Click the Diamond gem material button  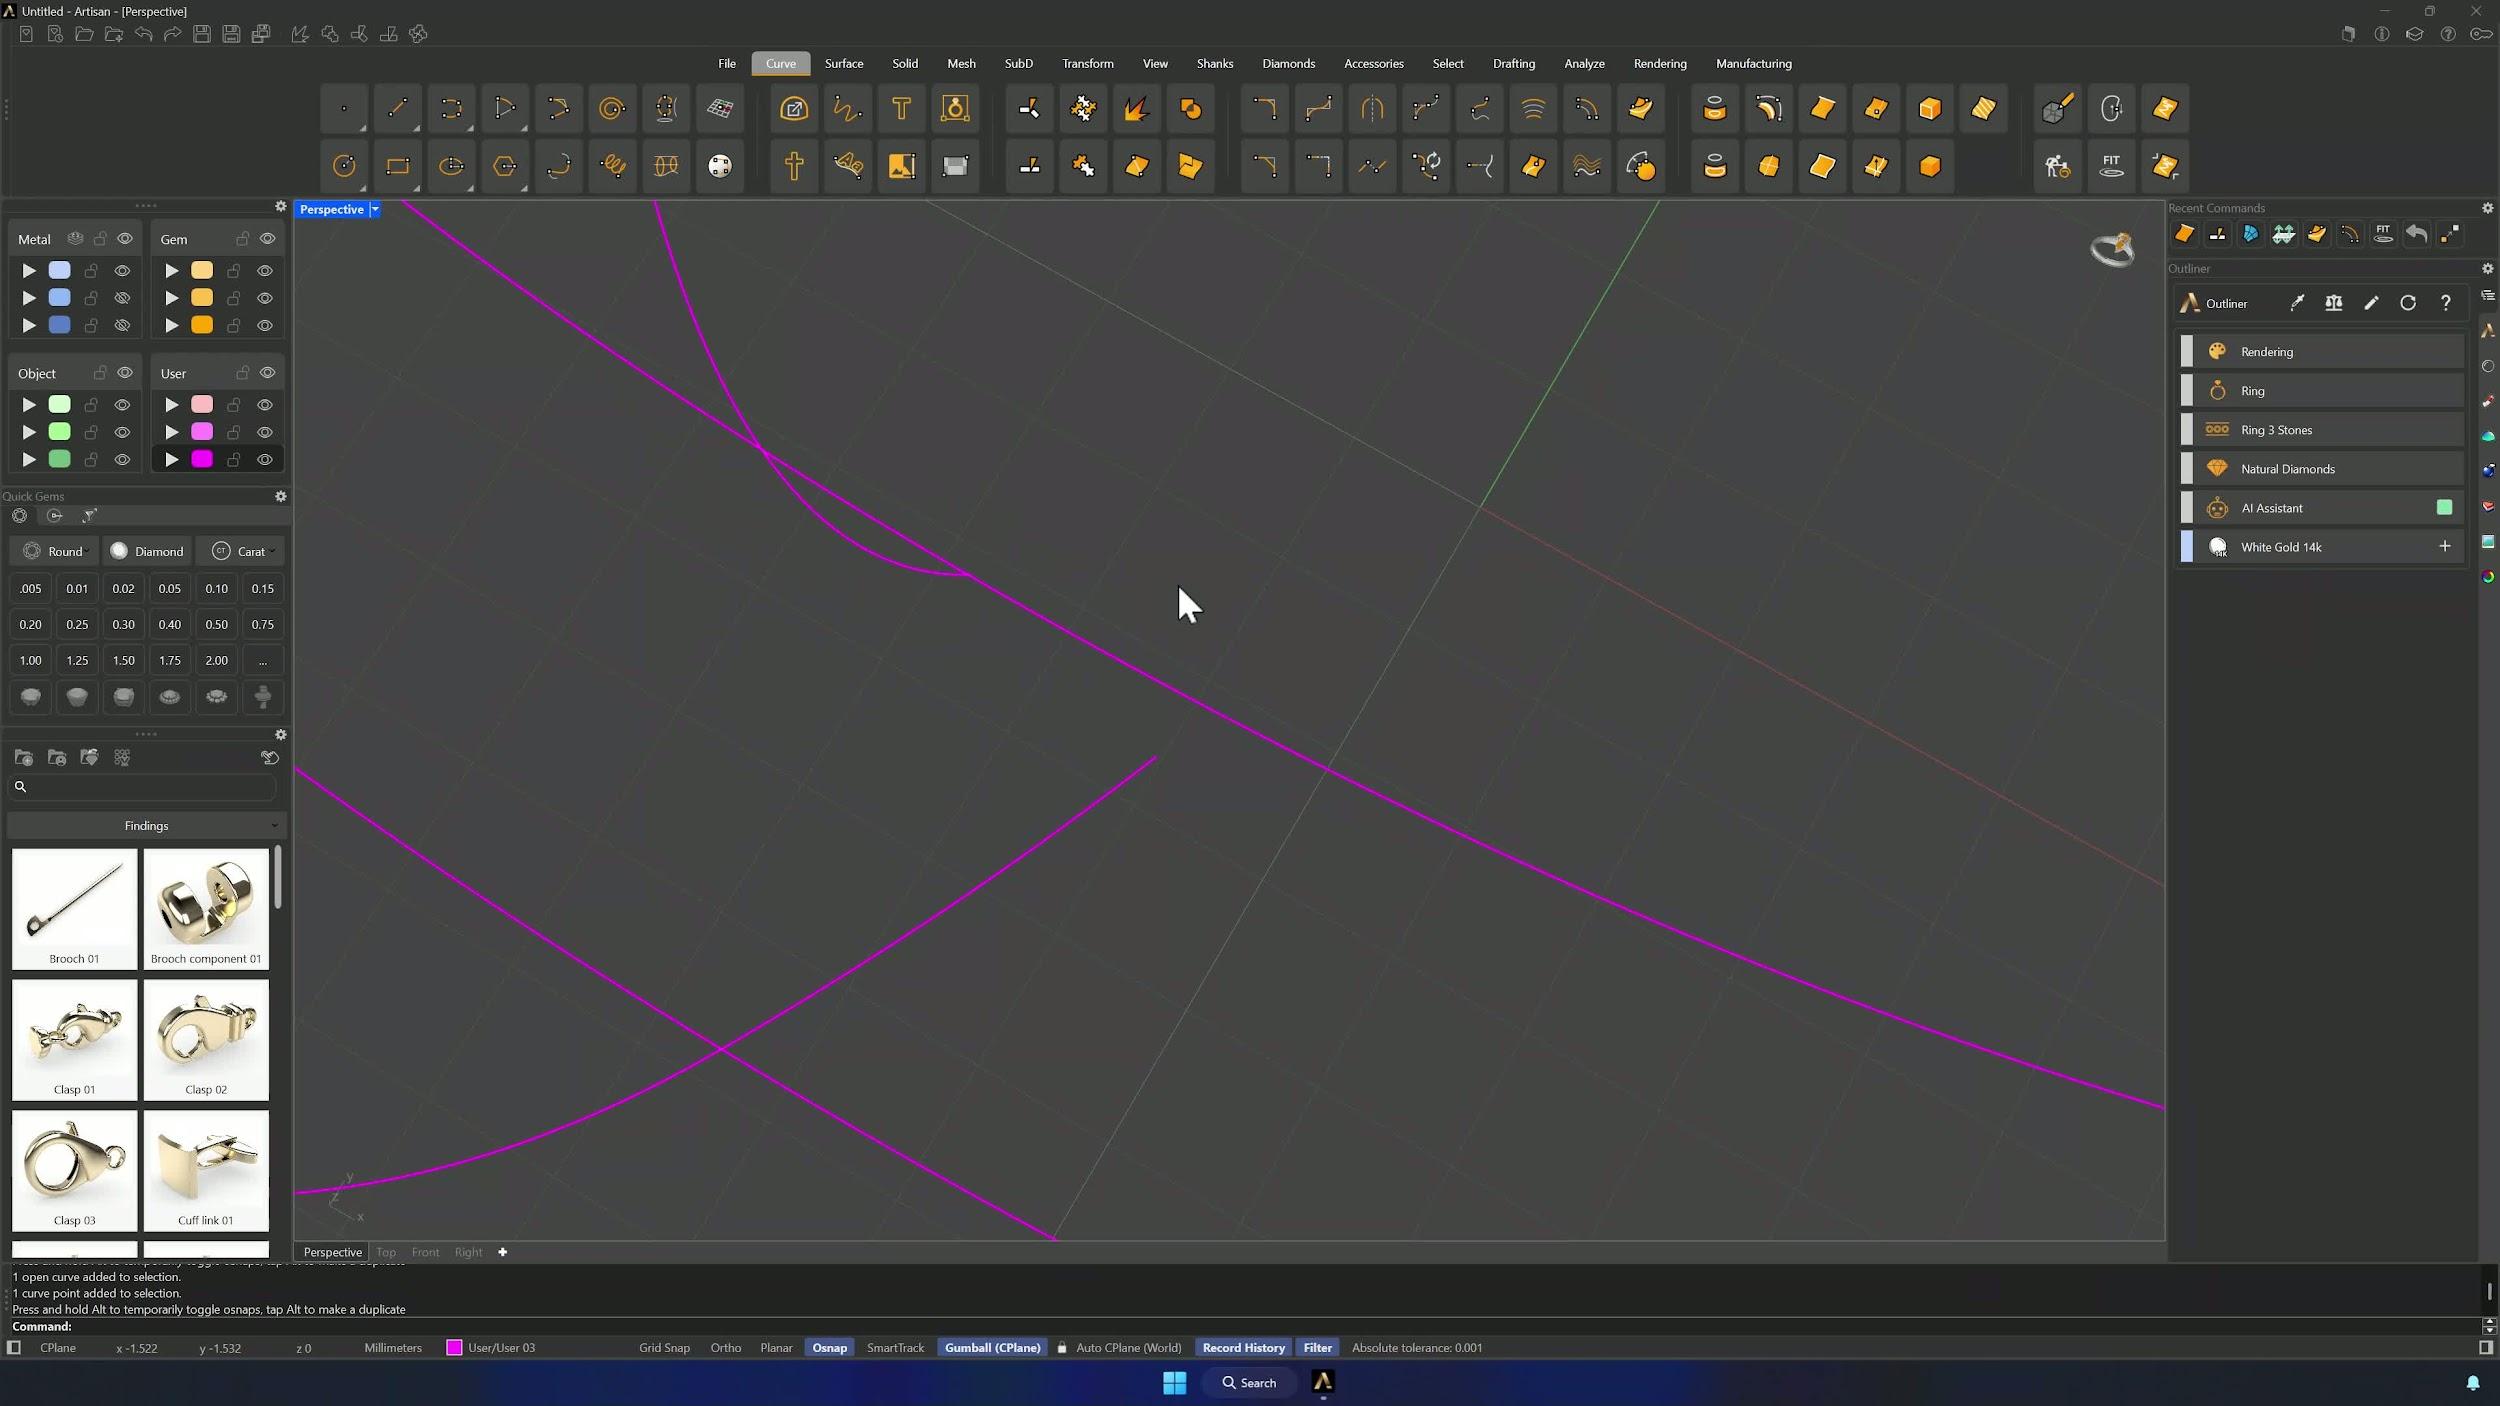[146, 551]
